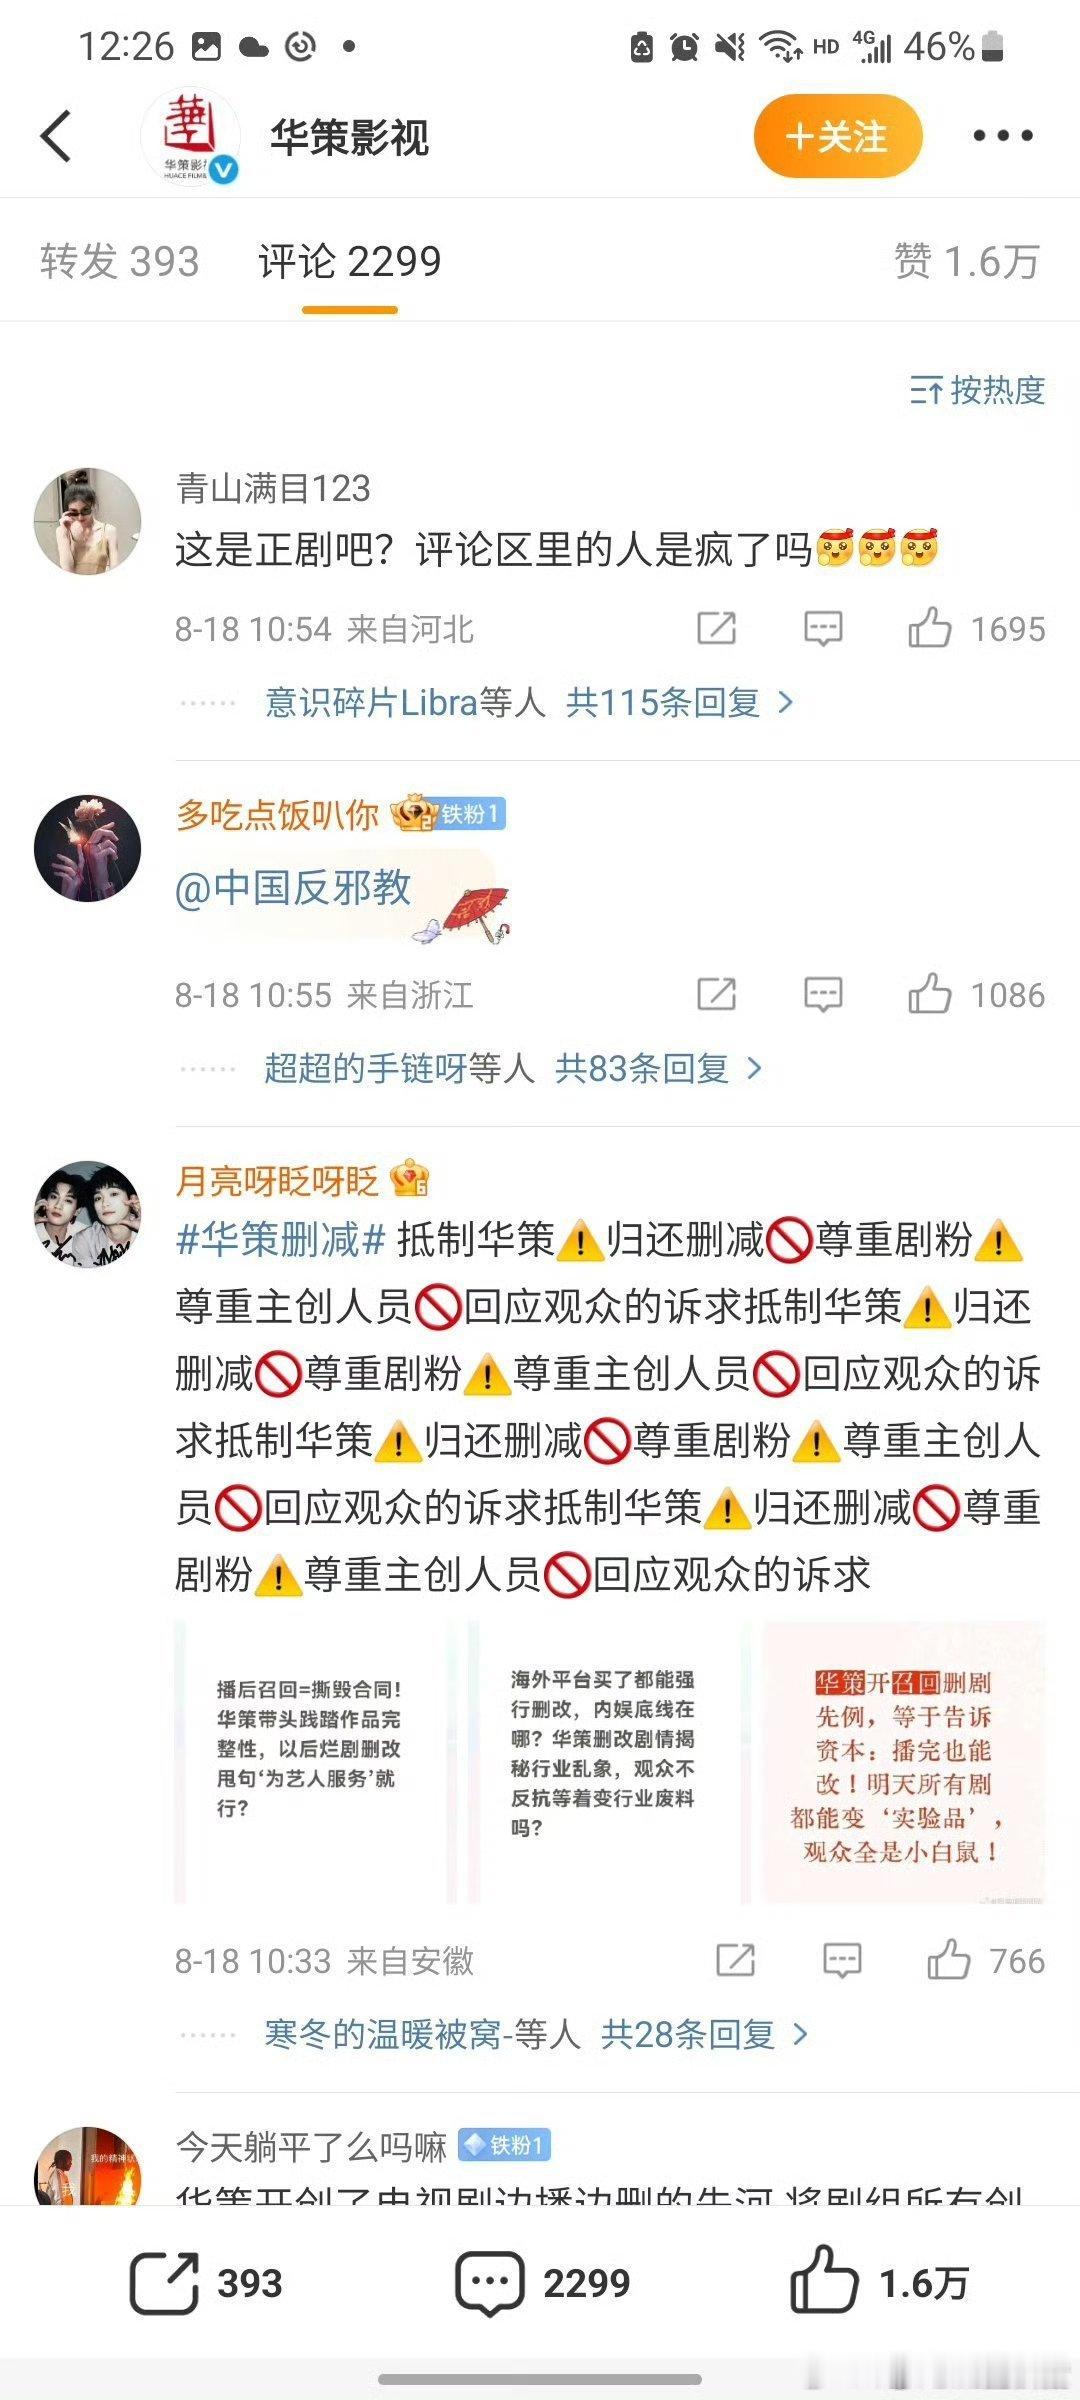Open the three-dot more options menu
The width and height of the screenshot is (1080, 2400).
click(x=1002, y=136)
